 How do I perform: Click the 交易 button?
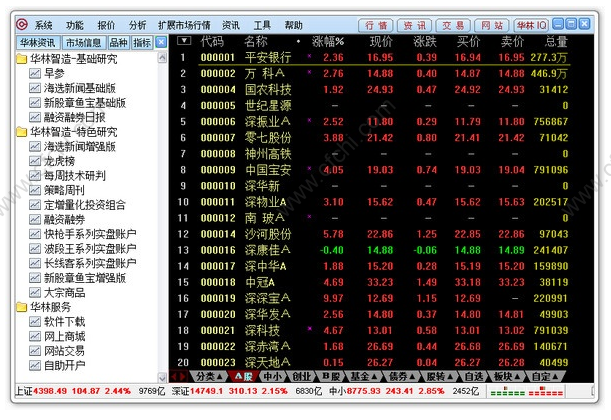coord(453,25)
